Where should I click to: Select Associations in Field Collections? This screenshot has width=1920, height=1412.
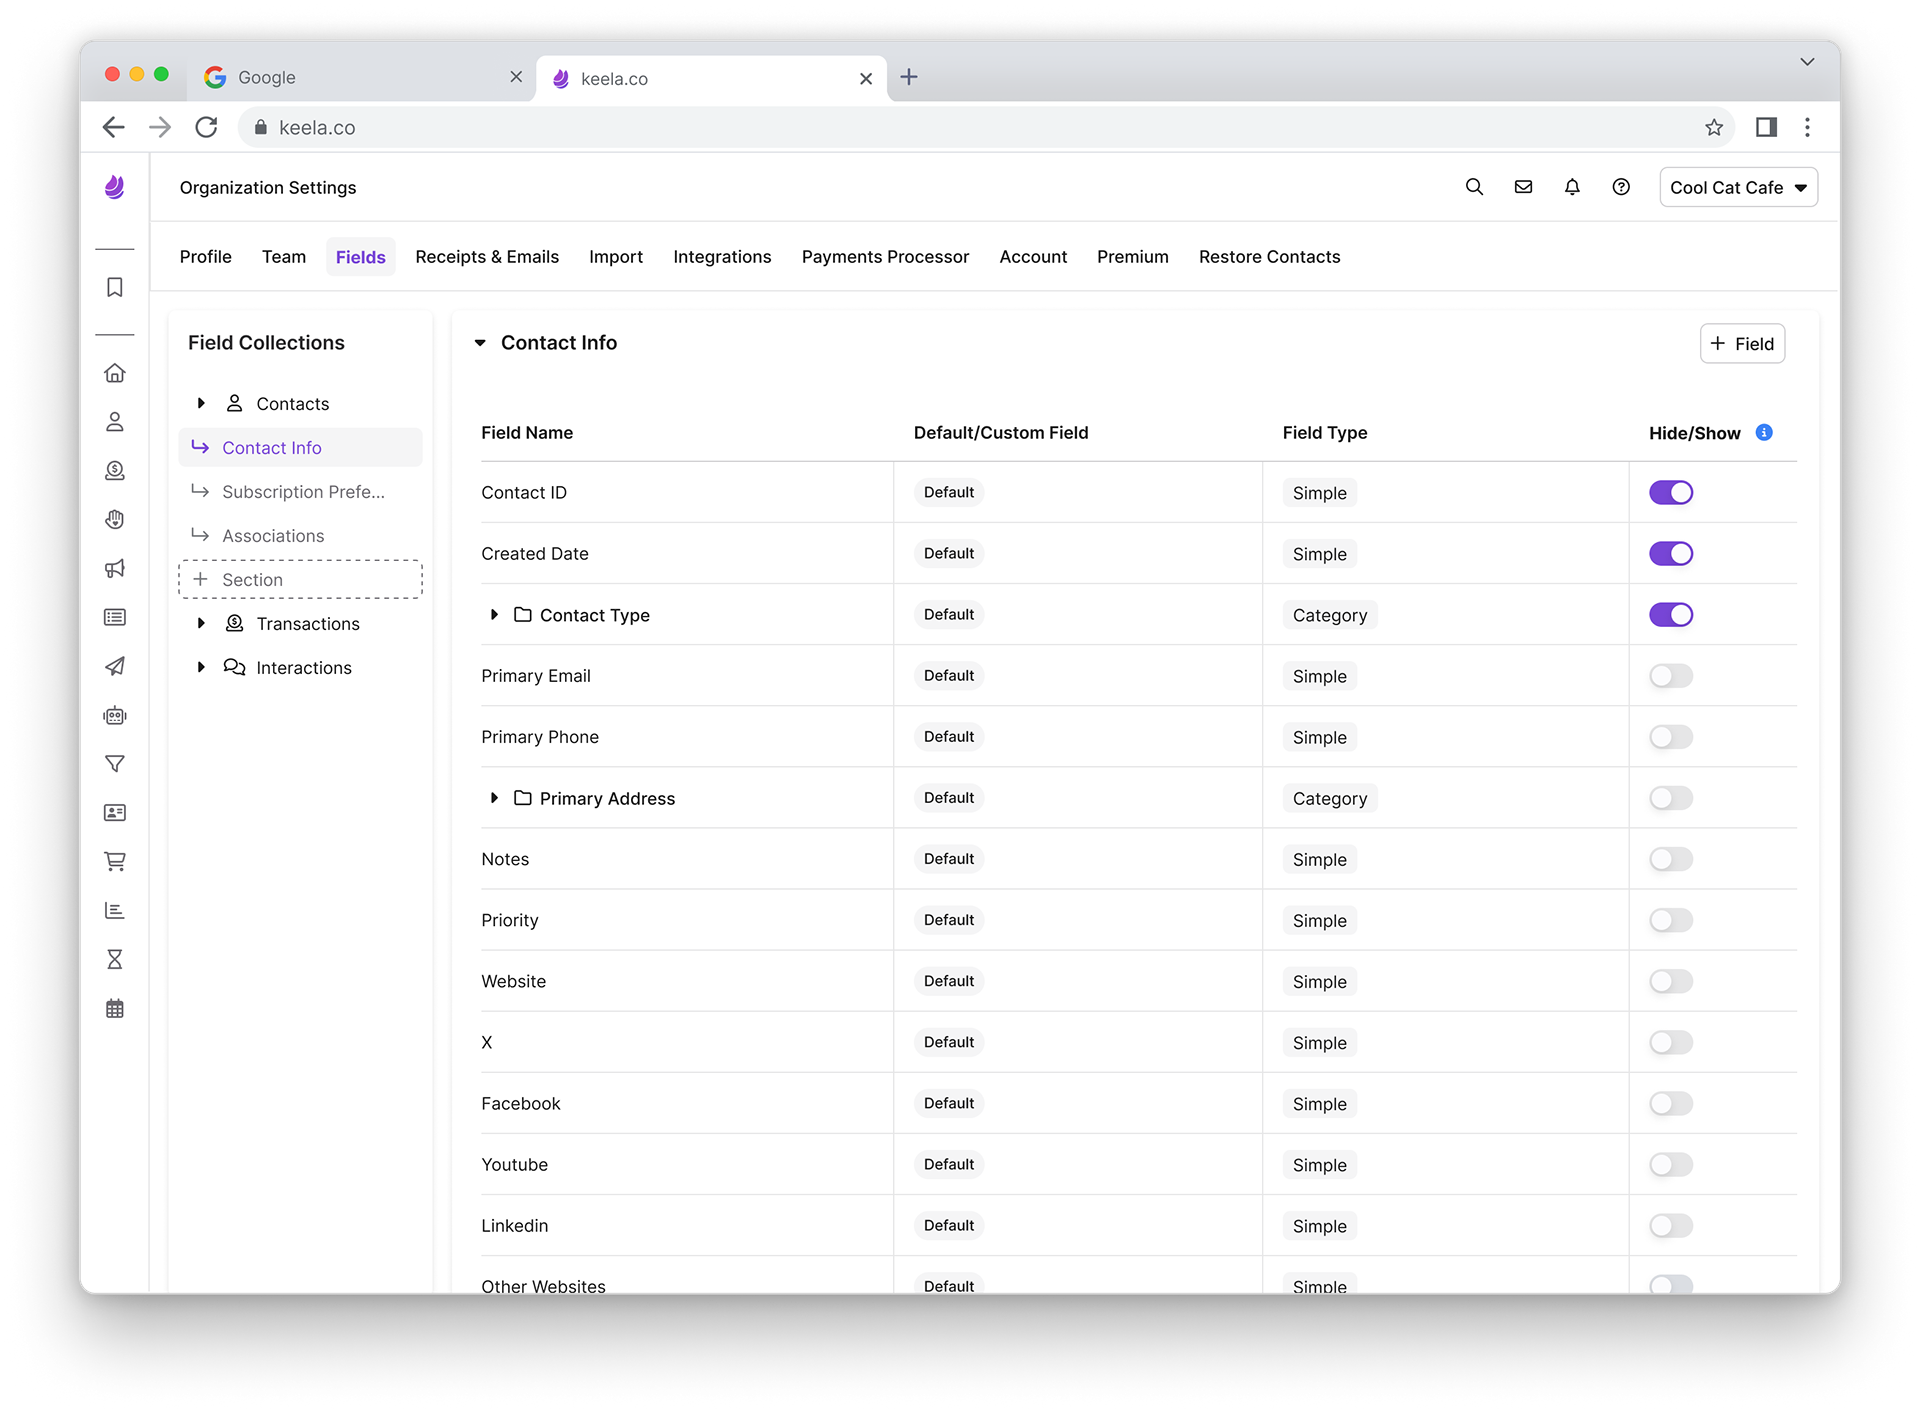(273, 536)
